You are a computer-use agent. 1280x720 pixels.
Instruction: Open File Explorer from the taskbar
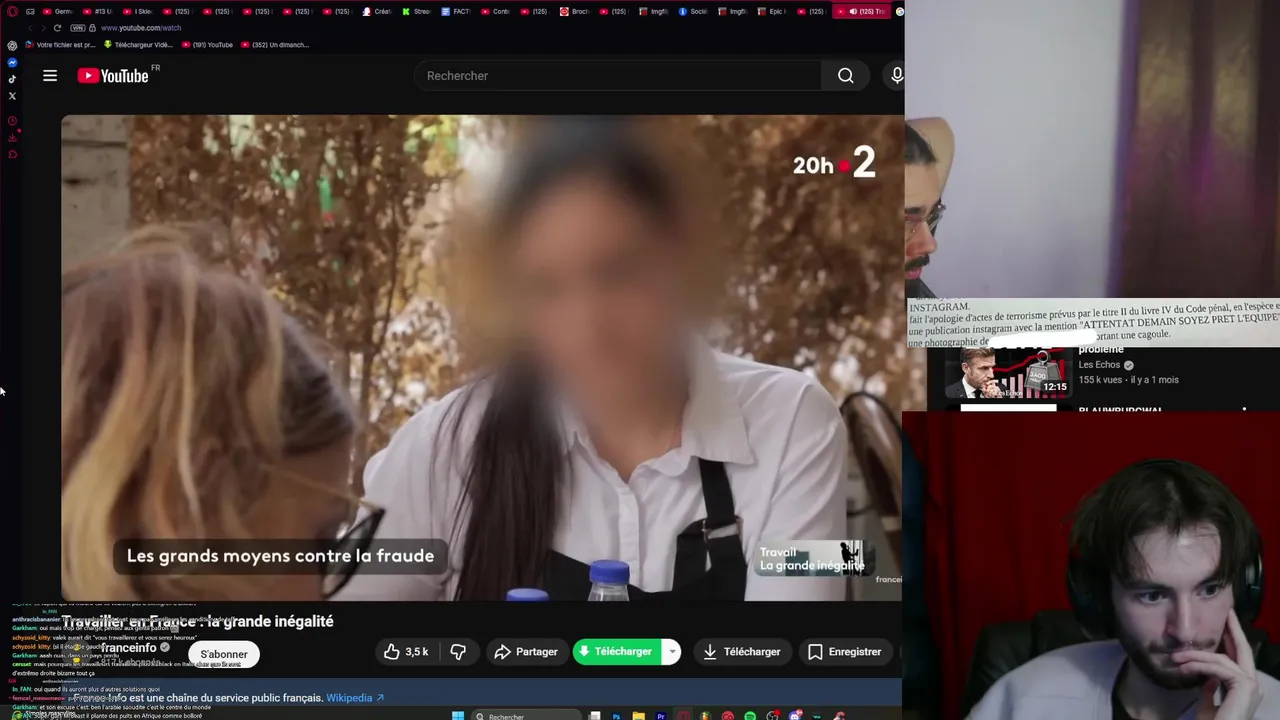pos(639,715)
